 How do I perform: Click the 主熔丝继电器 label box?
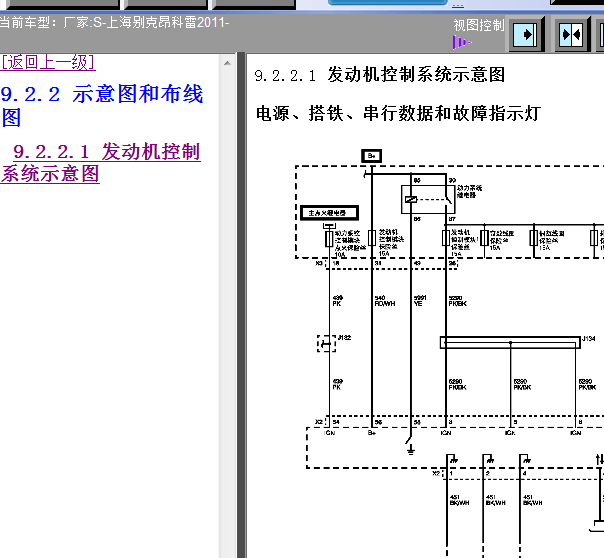tap(329, 213)
